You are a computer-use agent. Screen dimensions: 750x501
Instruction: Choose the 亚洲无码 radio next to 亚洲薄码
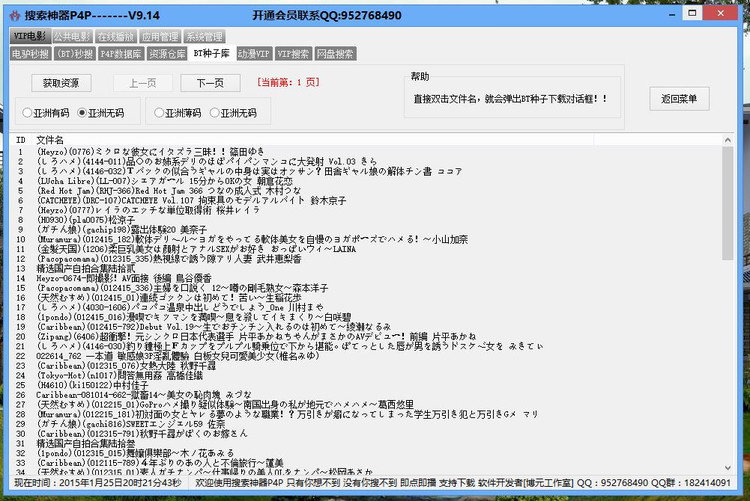pyautogui.click(x=233, y=113)
